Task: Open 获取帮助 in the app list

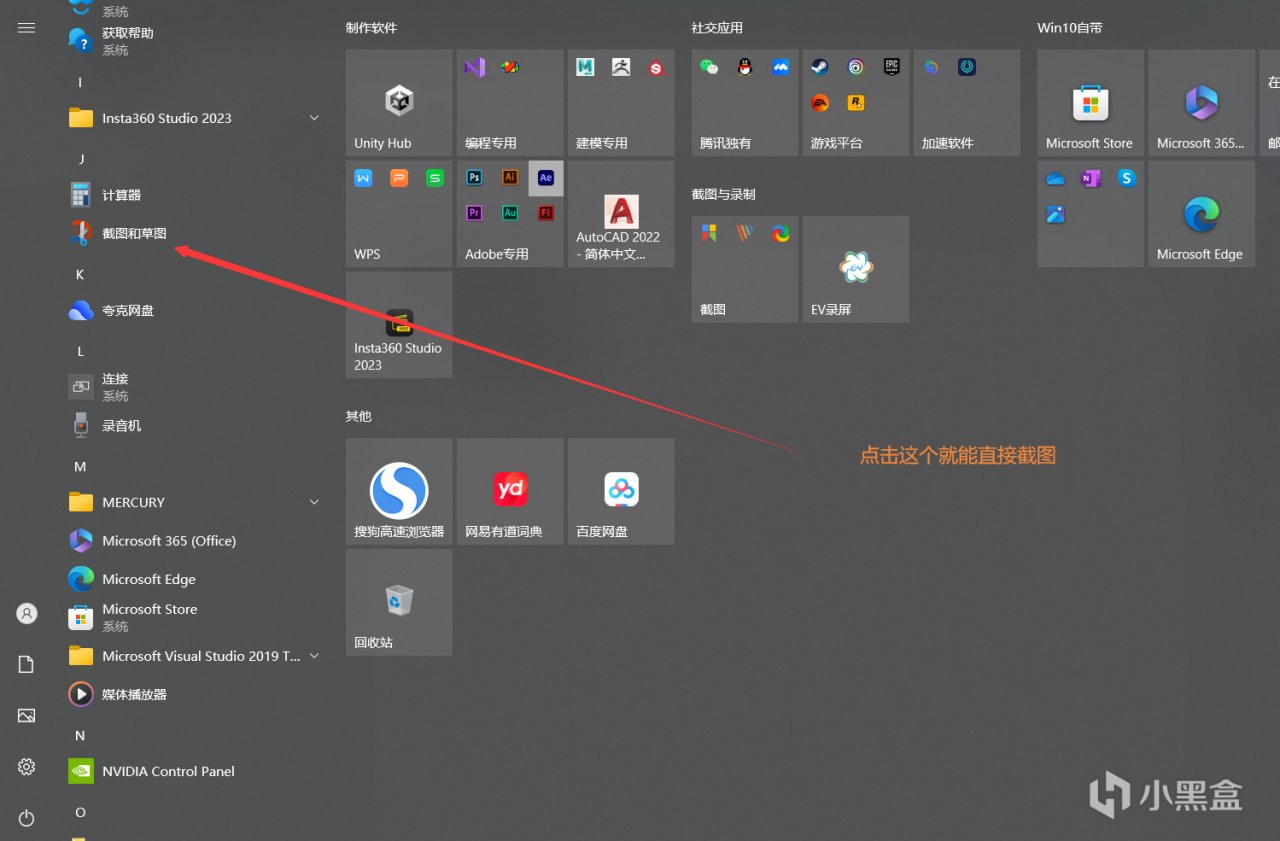Action: coord(195,41)
